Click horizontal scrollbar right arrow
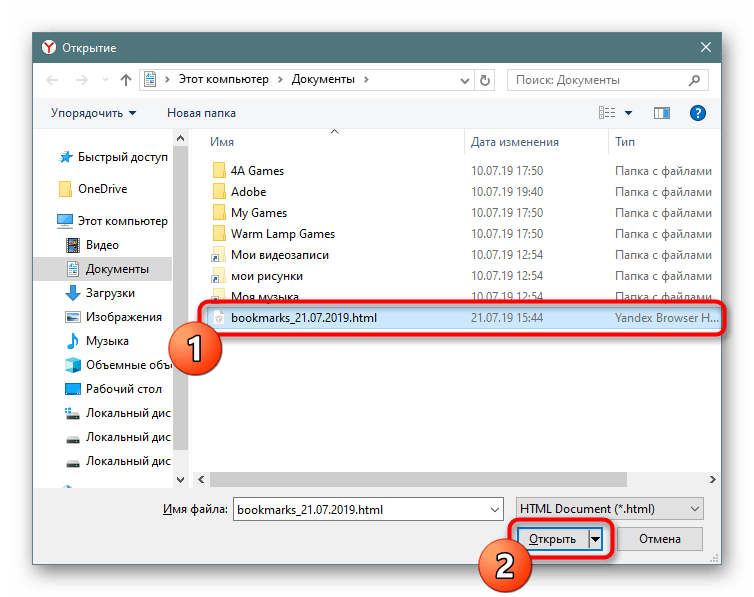 pyautogui.click(x=713, y=479)
